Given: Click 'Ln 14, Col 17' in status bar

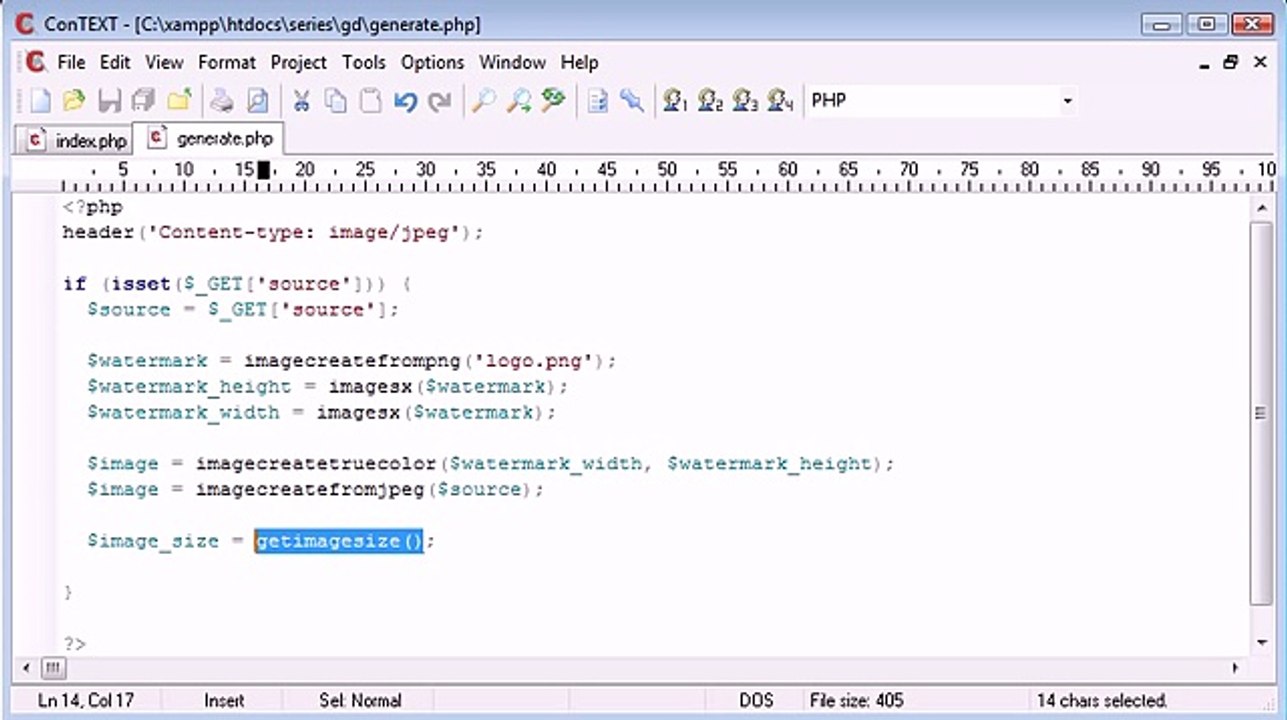Looking at the screenshot, I should (x=85, y=701).
